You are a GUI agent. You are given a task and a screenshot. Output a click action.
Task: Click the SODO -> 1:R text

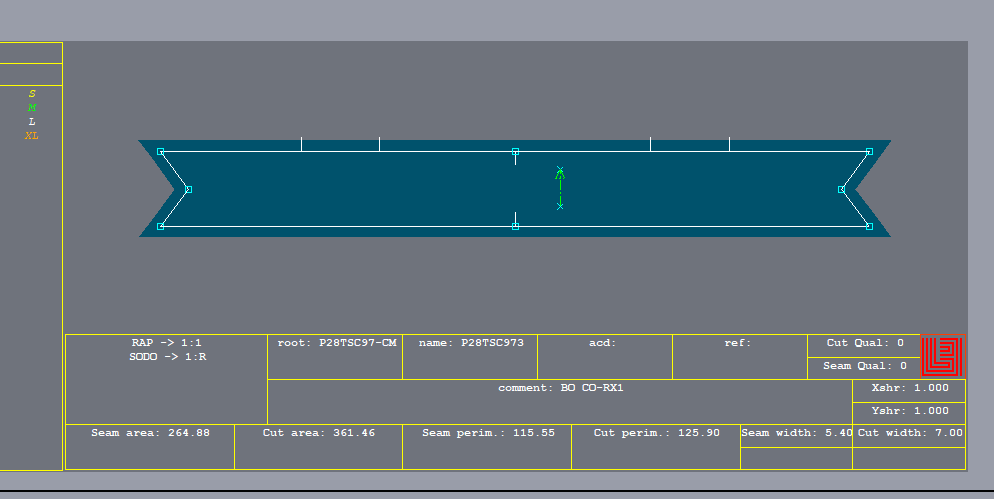tap(167, 357)
